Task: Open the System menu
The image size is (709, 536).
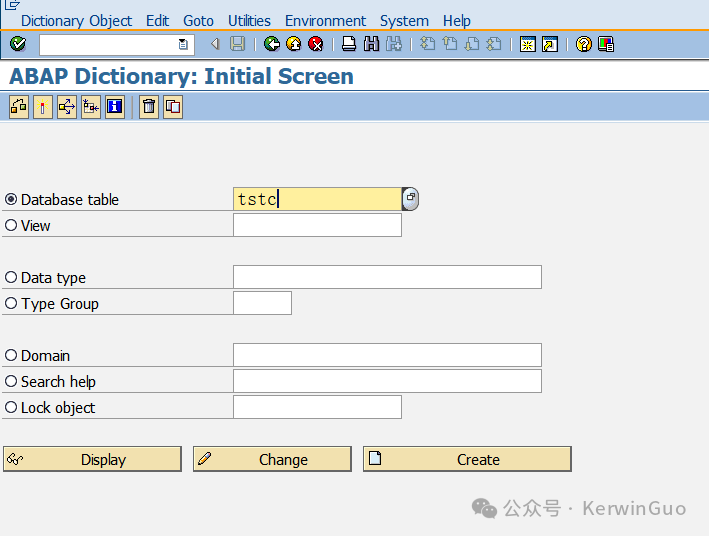Action: (404, 21)
